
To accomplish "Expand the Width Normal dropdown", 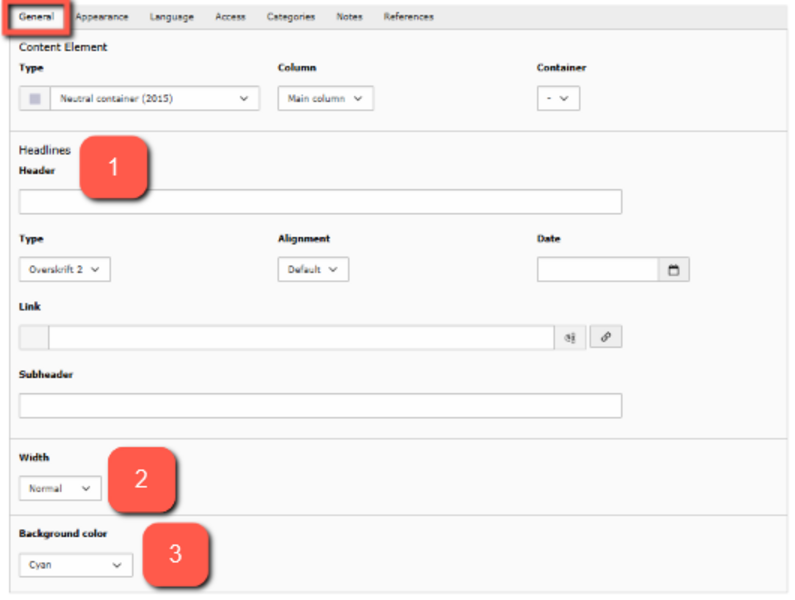I will [x=60, y=489].
